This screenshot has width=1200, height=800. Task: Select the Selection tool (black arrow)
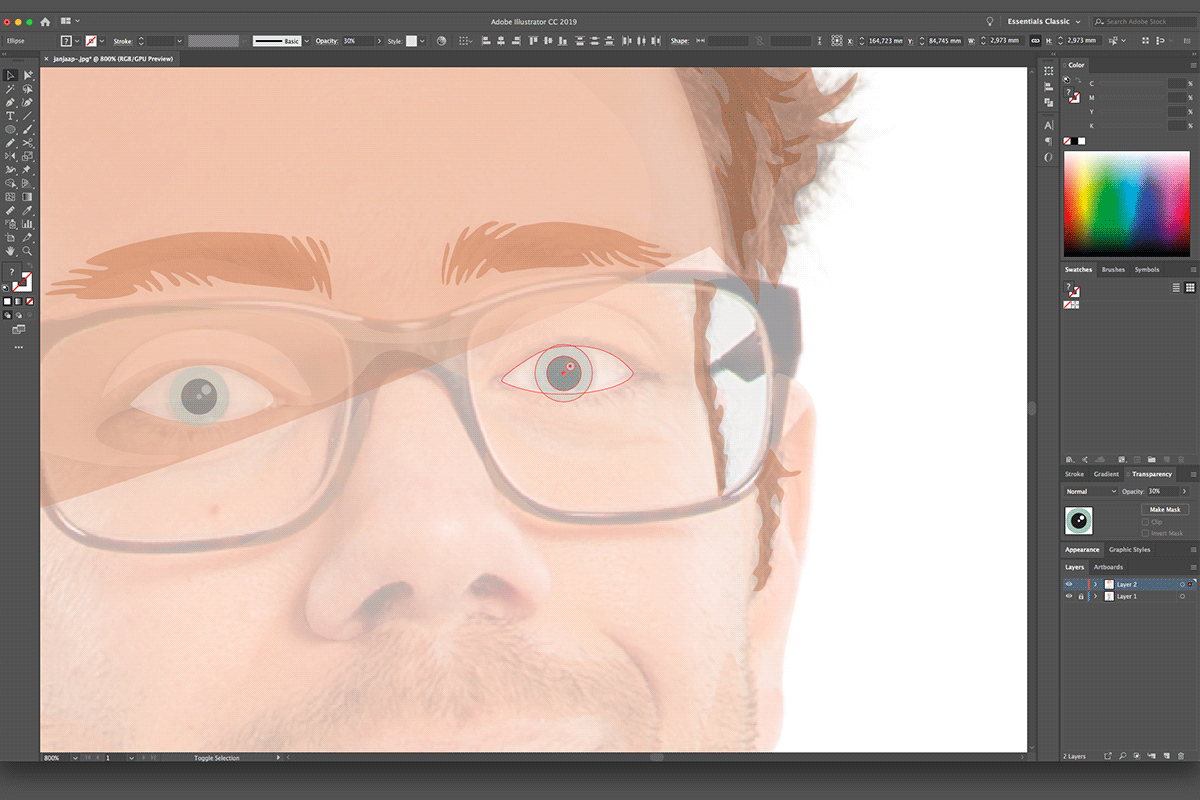click(x=10, y=75)
